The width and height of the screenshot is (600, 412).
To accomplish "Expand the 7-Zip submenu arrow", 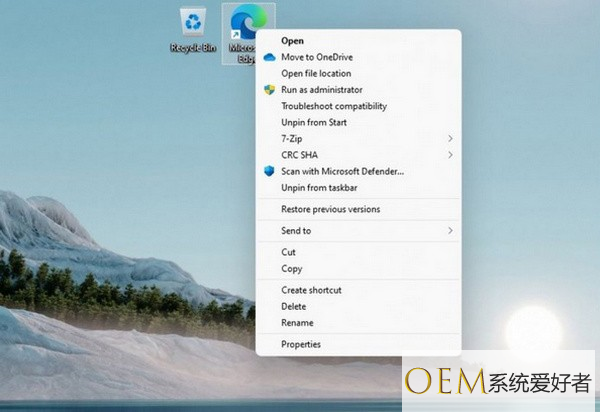I will point(450,138).
